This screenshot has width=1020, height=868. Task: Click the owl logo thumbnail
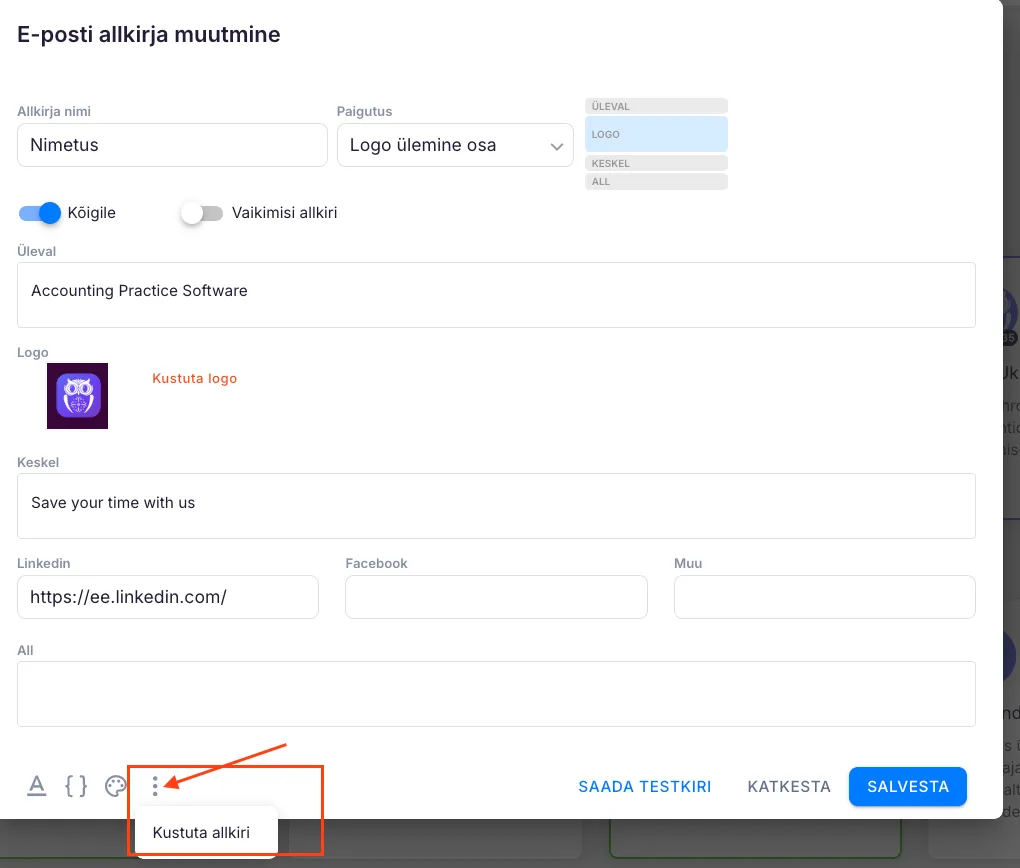point(77,396)
